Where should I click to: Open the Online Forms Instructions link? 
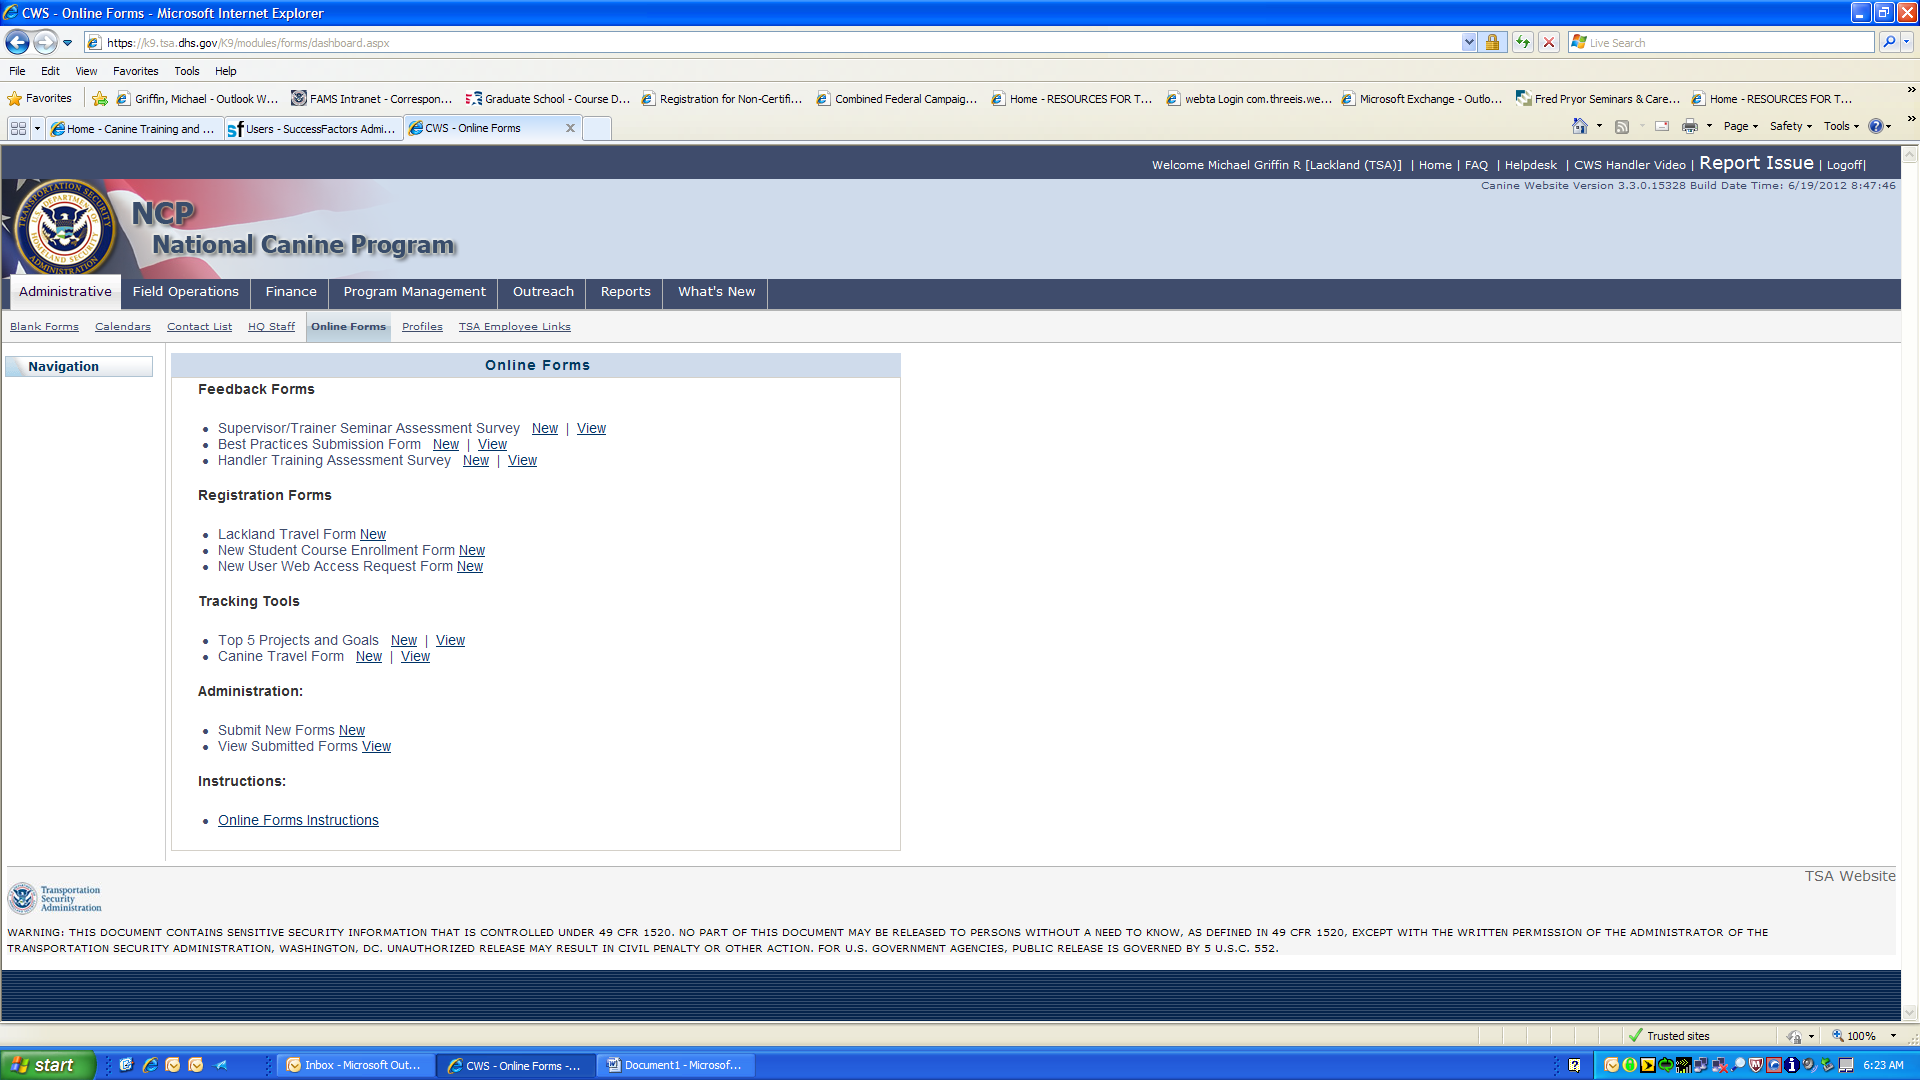coord(298,821)
